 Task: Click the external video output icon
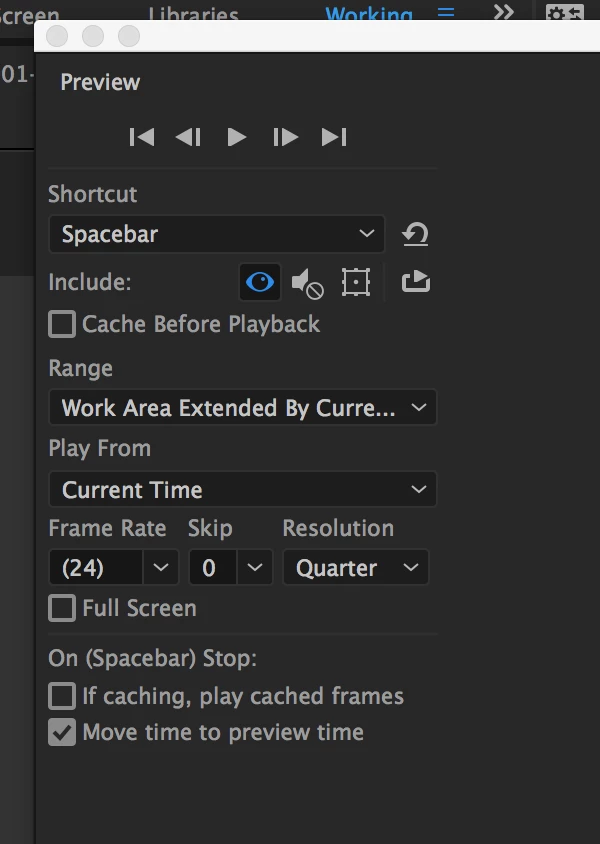(x=416, y=281)
